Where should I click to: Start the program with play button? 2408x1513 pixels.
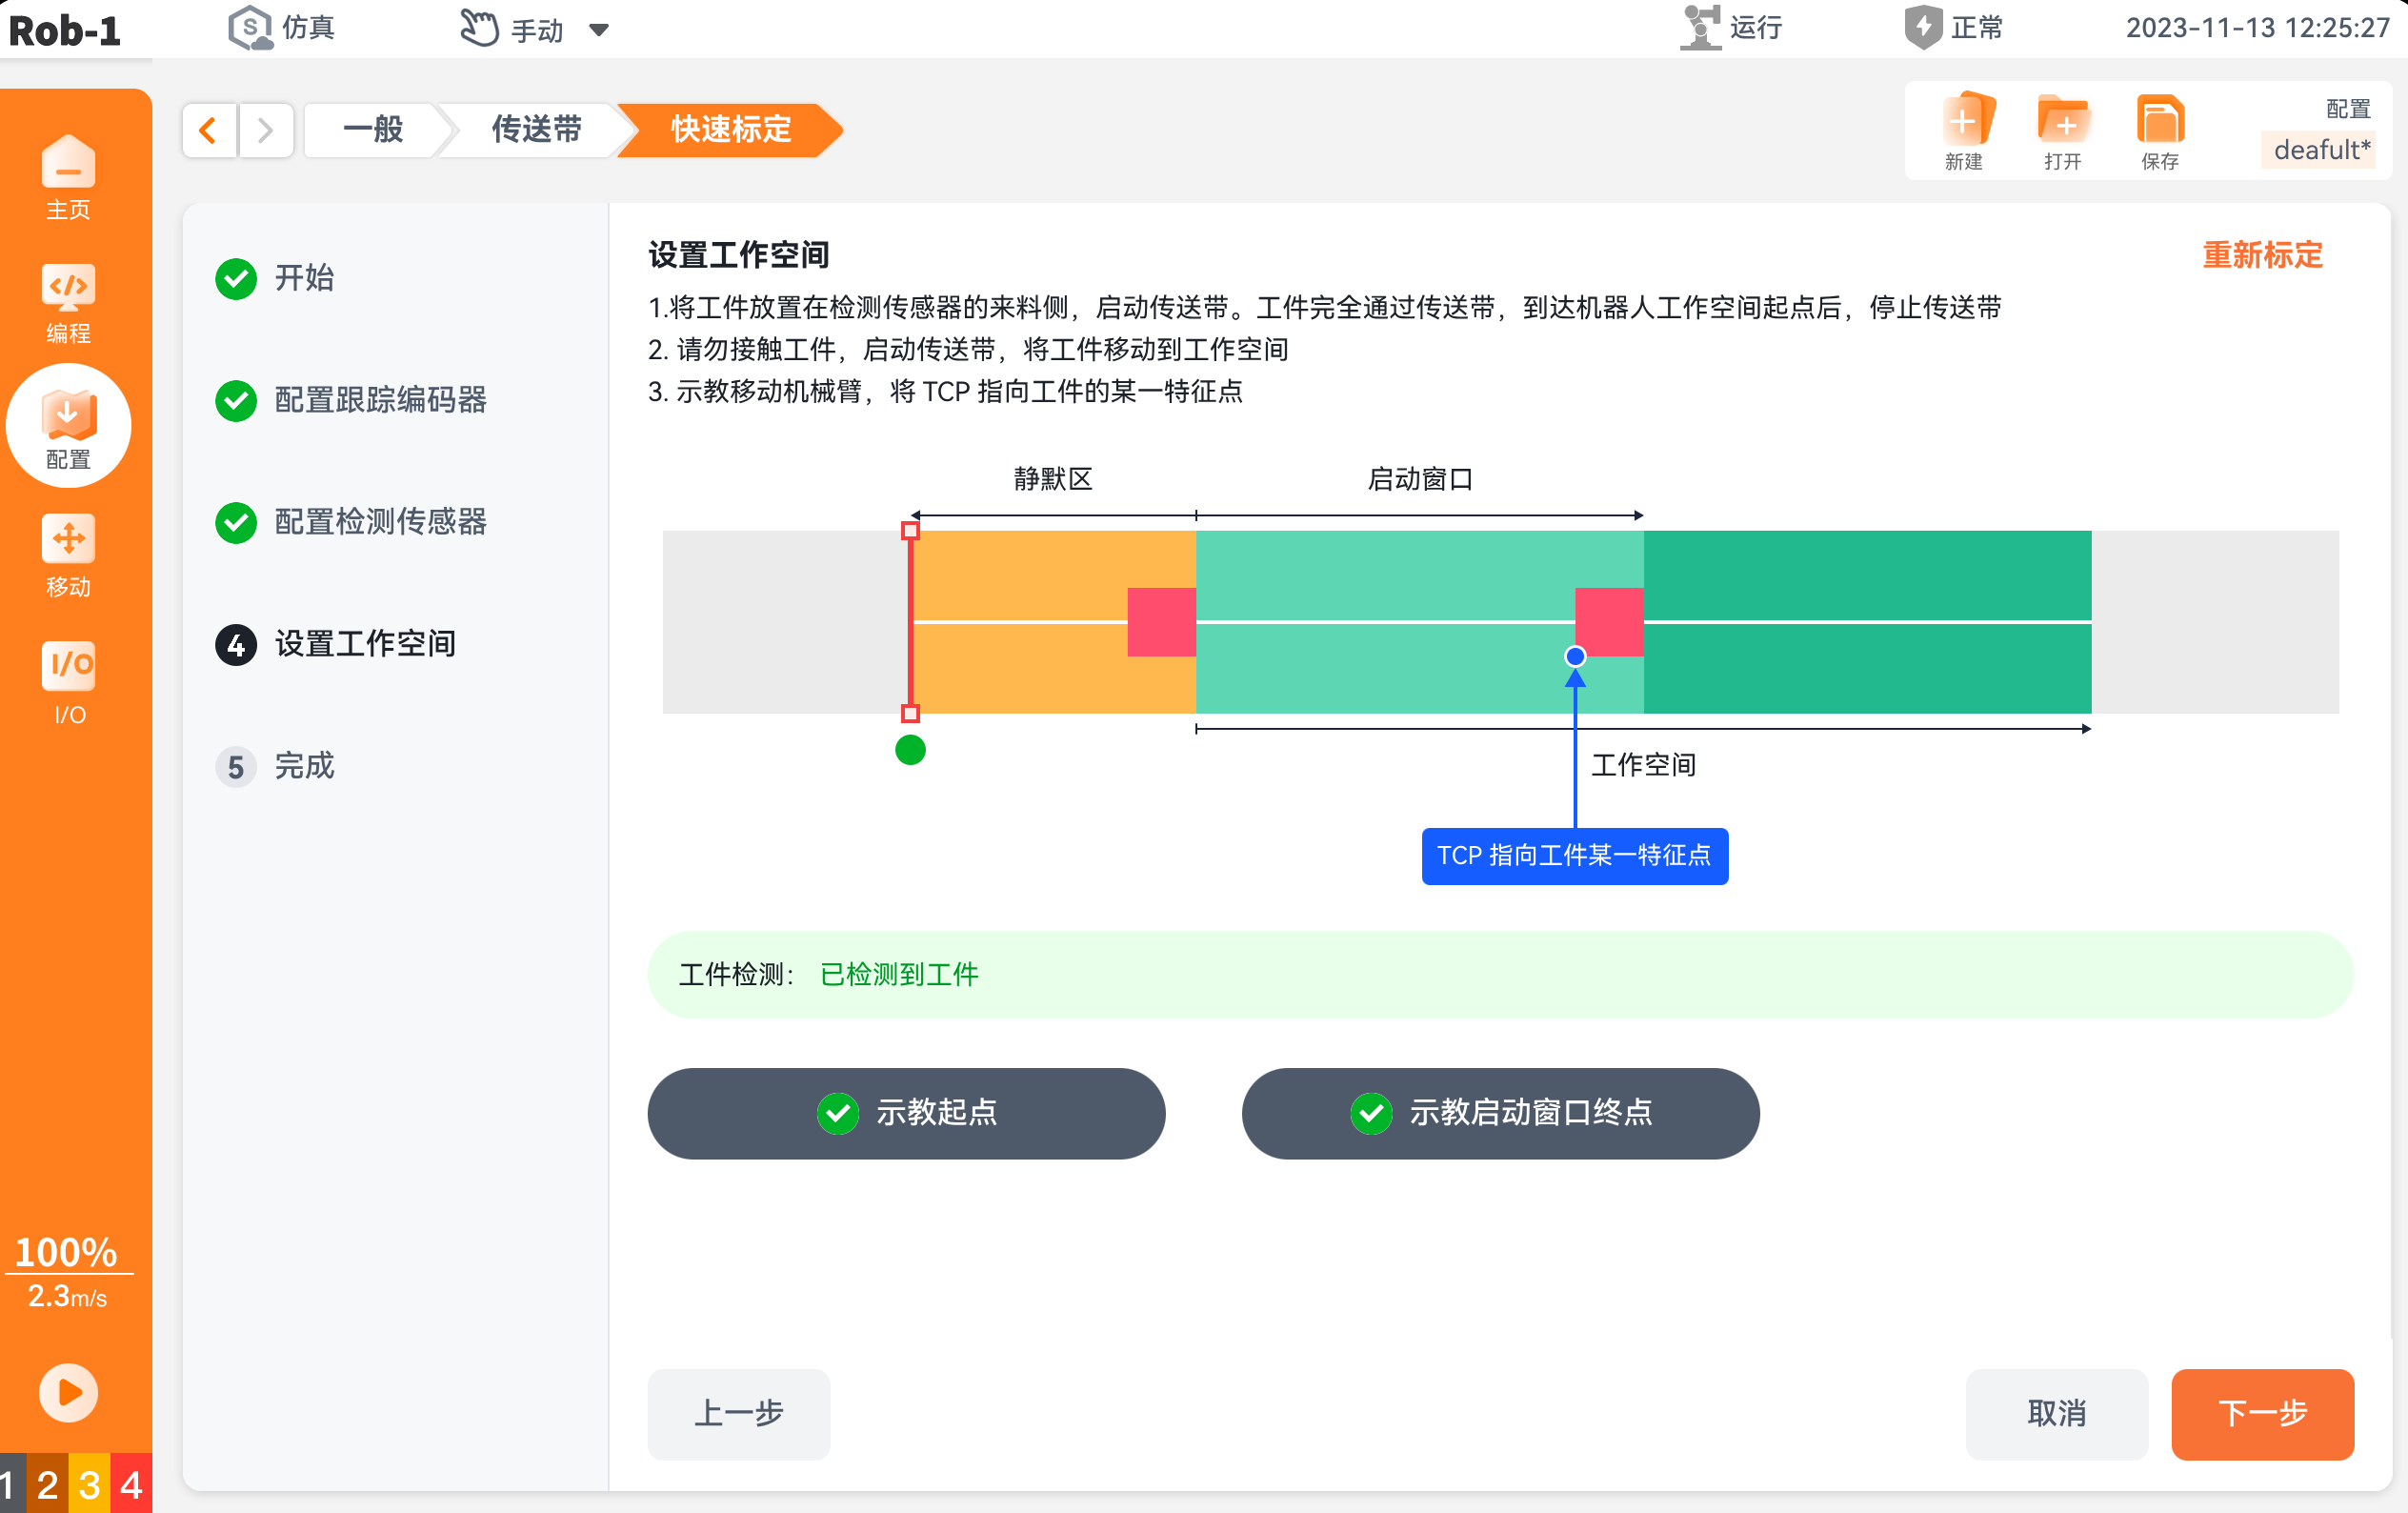tap(68, 1392)
